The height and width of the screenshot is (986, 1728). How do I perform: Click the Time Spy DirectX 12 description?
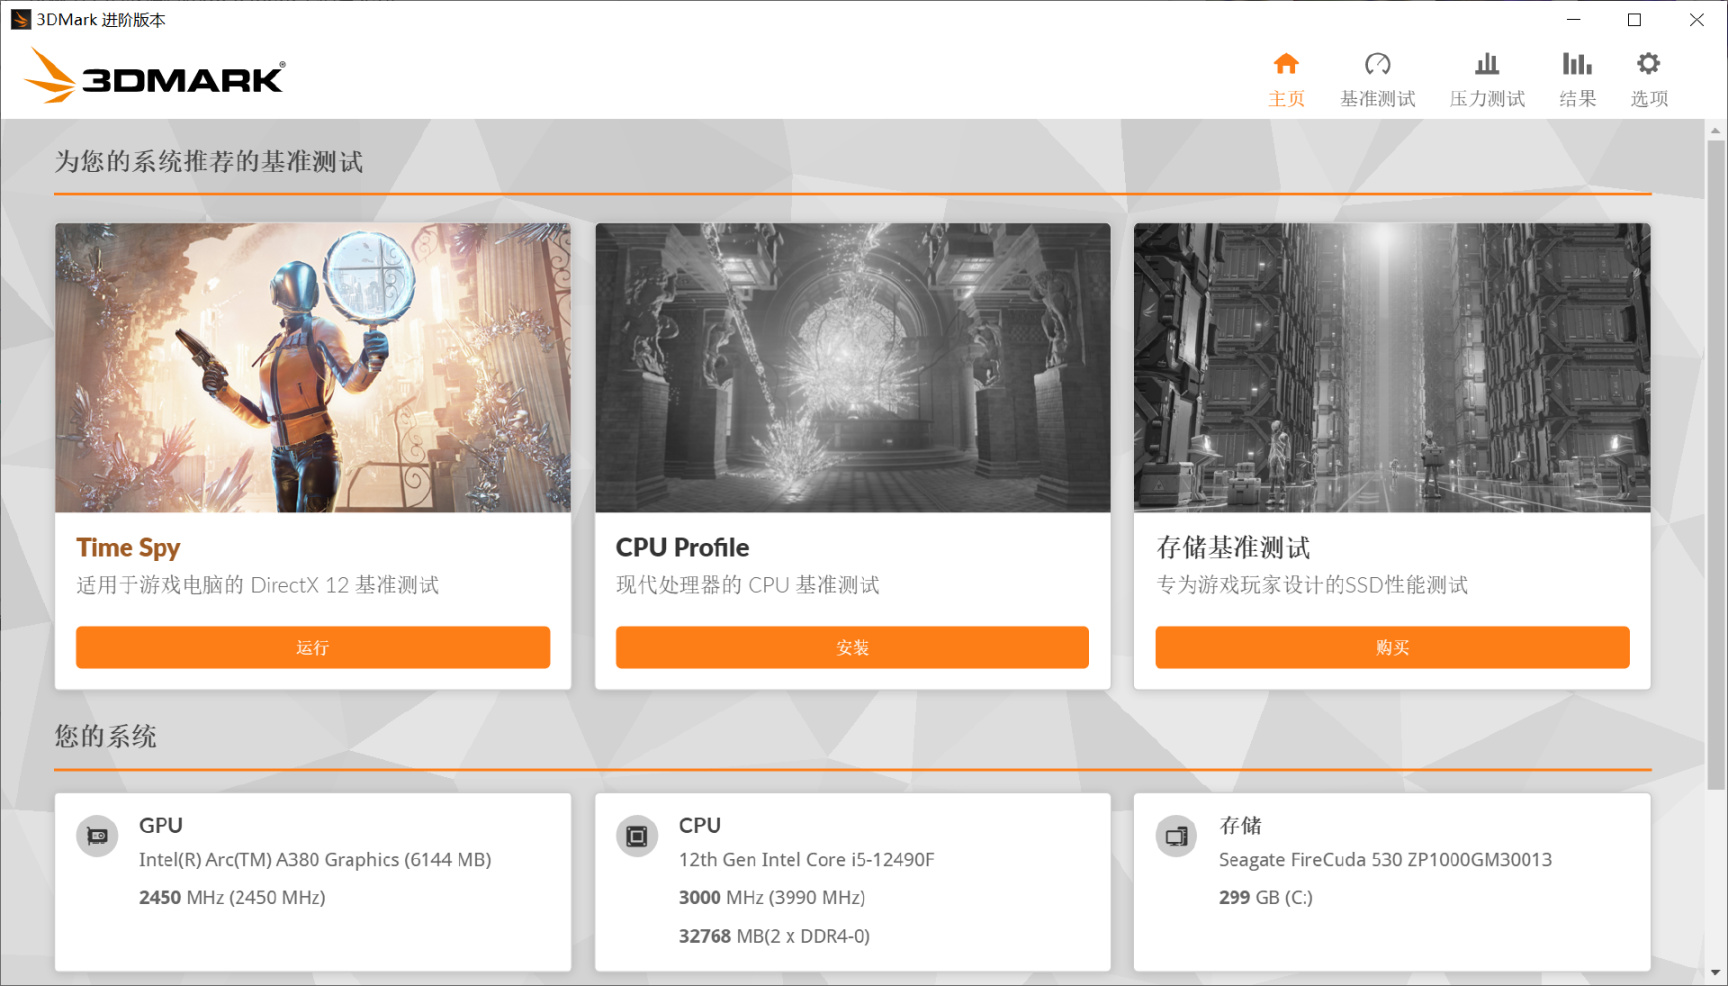[x=258, y=585]
